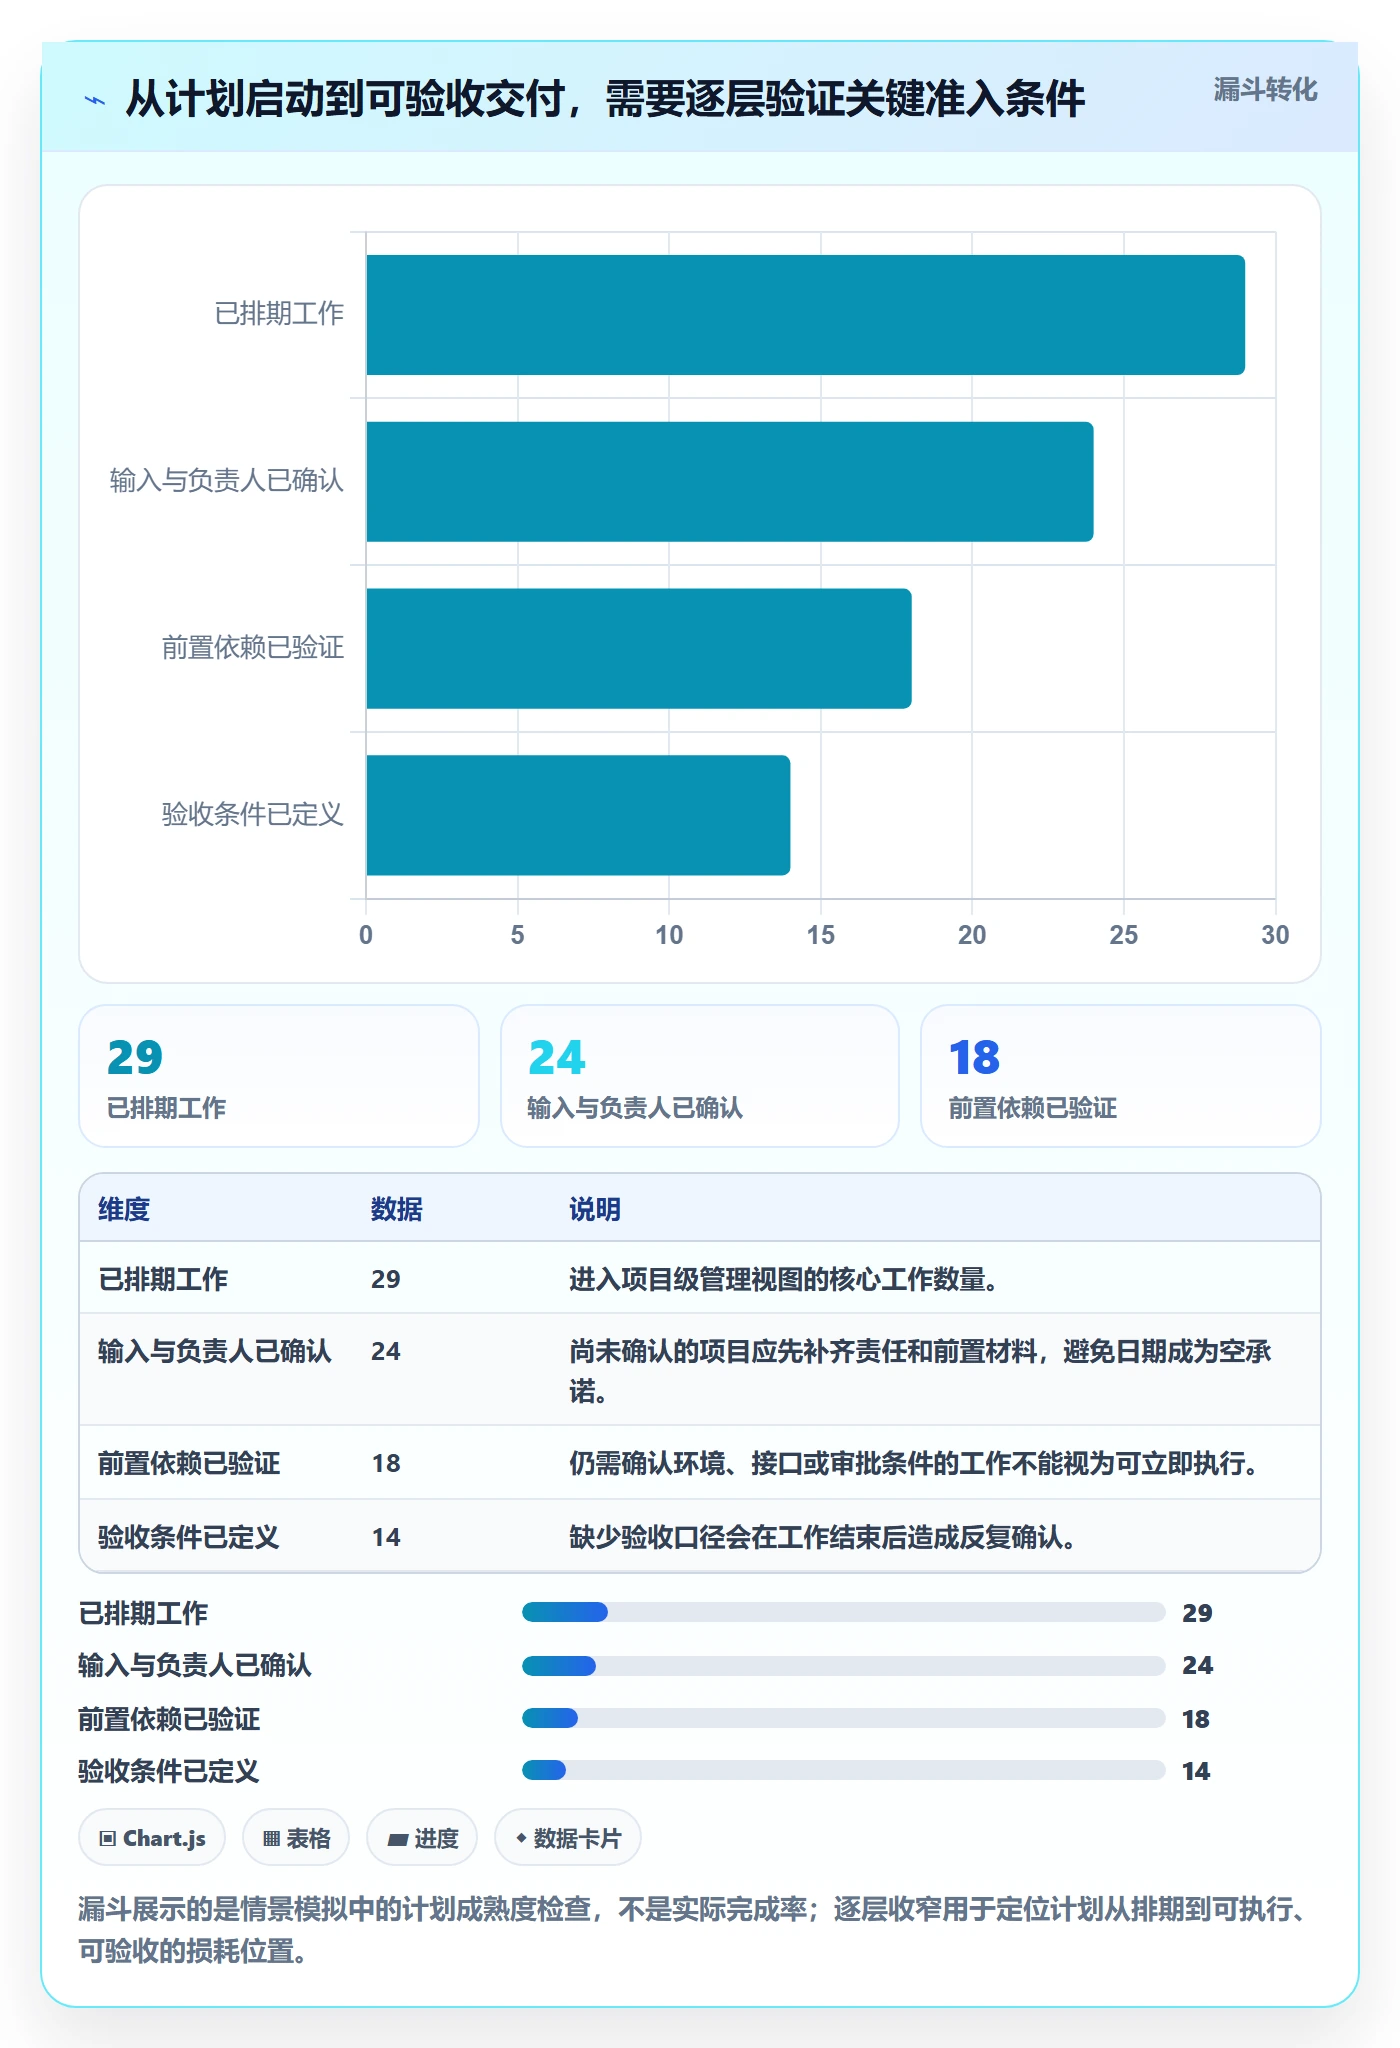Click the 验收条件已定义 table row label
The height and width of the screenshot is (2048, 1400).
(189, 1537)
